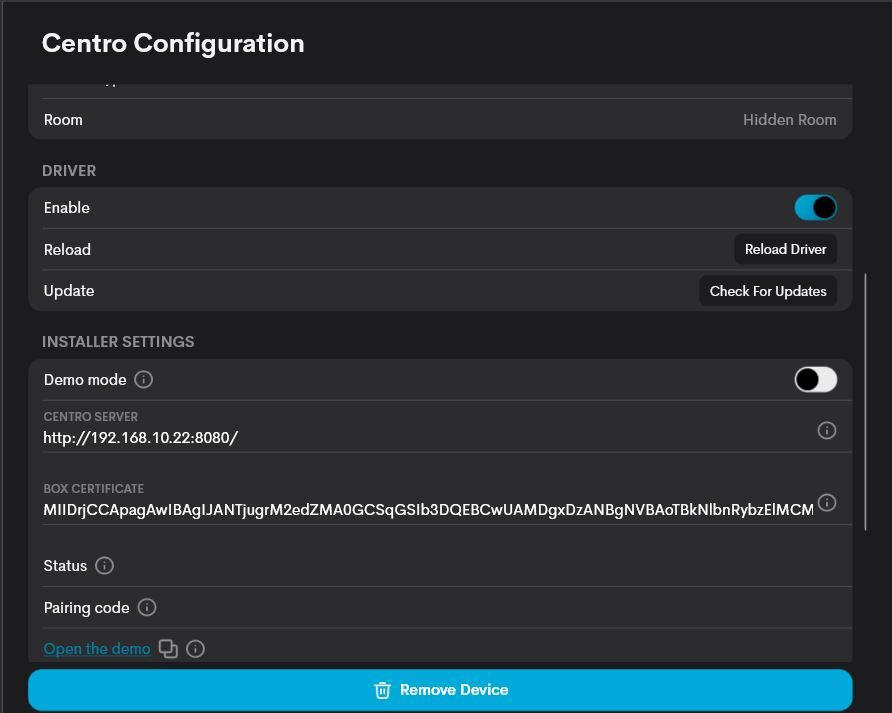Viewport: 892px width, 713px height.
Task: Click the Demo mode info icon
Action: coord(143,380)
